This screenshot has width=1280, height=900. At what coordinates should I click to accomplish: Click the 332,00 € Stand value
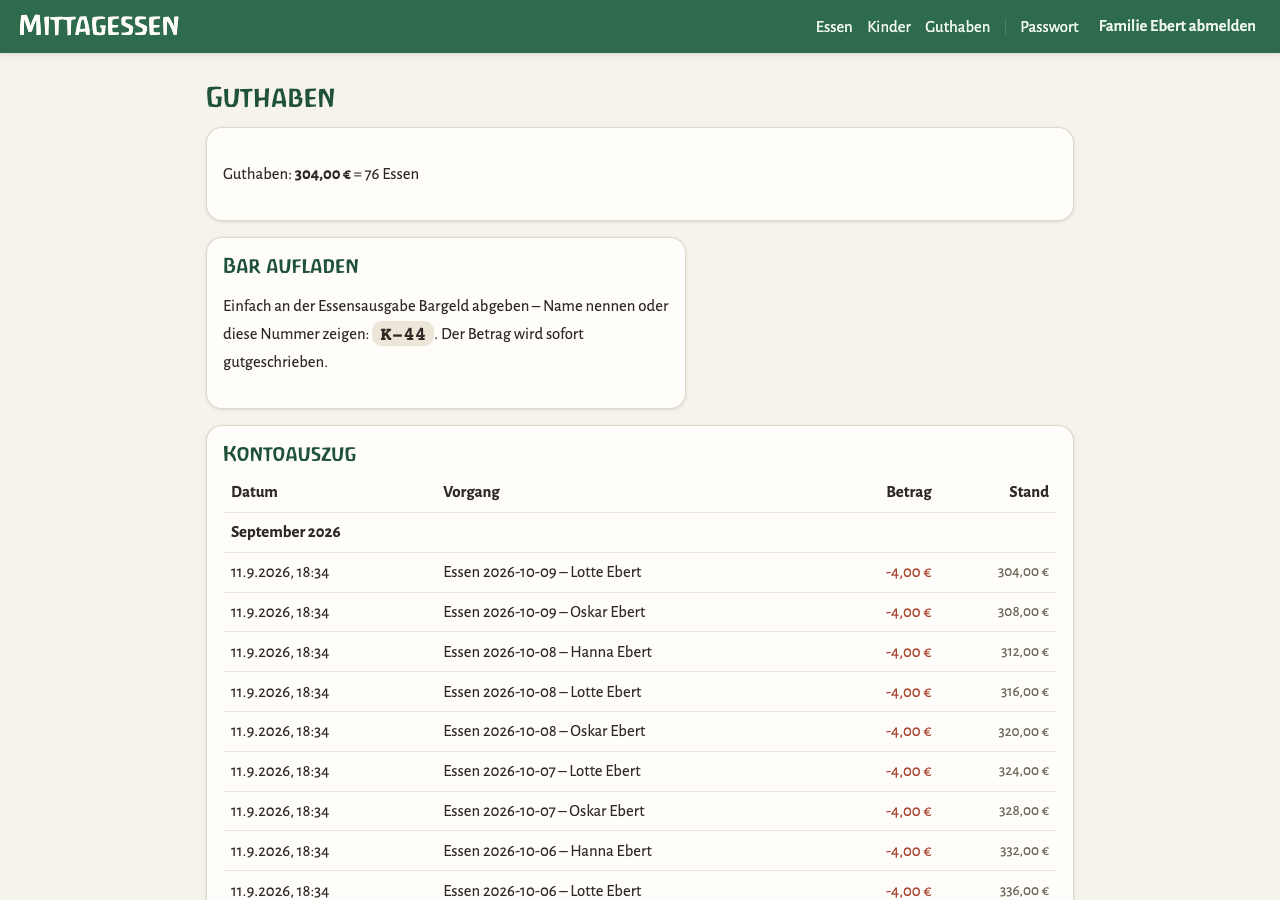point(1024,851)
